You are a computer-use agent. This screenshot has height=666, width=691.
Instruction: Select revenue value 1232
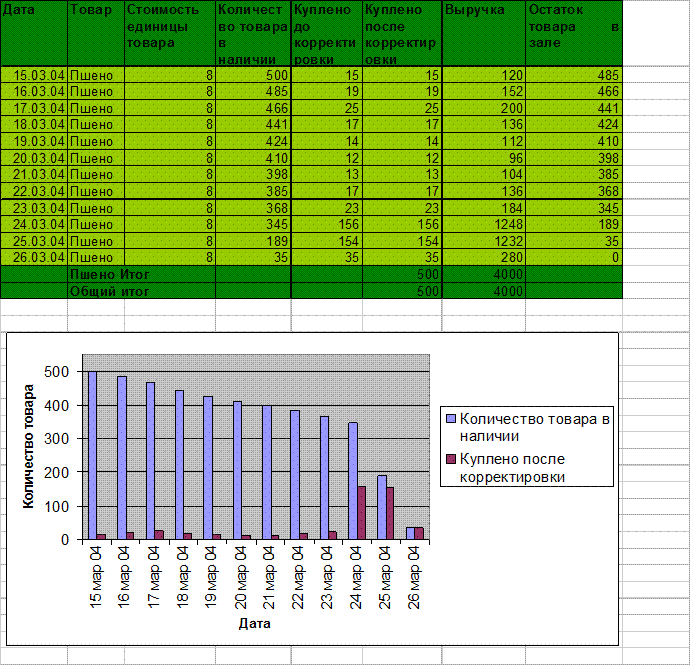coord(484,241)
